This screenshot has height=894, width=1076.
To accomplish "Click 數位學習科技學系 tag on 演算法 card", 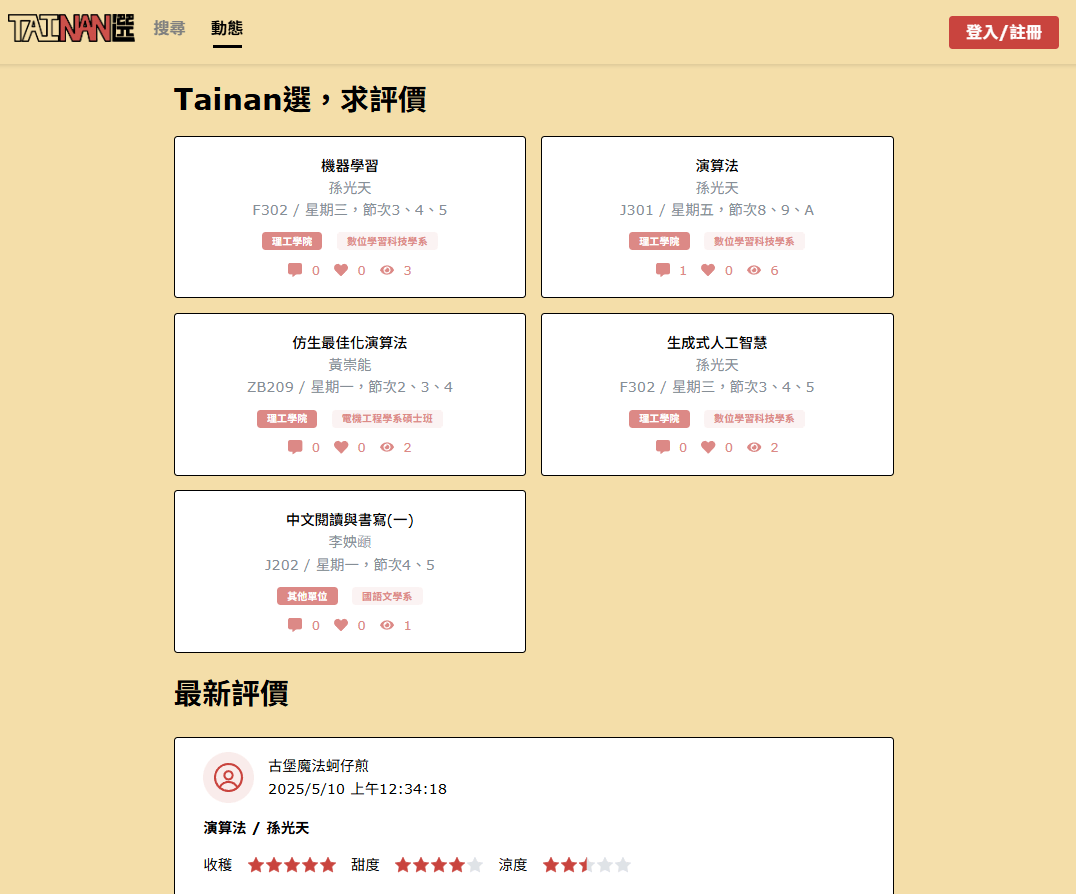I will pos(754,242).
